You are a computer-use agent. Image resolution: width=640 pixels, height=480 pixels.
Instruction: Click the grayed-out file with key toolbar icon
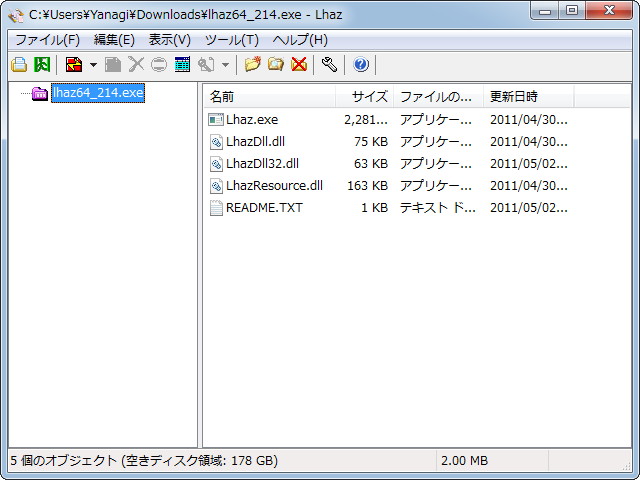206,64
